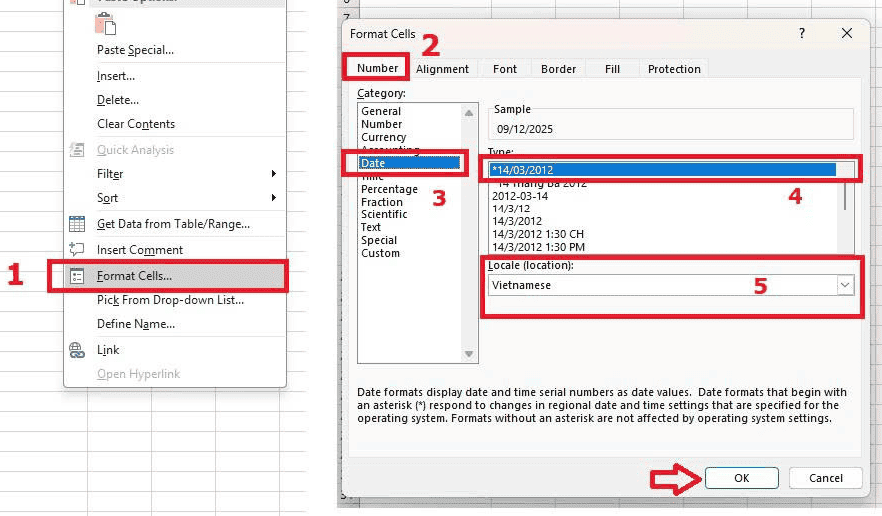
Task: Click the Quick Analysis icon
Action: (x=76, y=150)
